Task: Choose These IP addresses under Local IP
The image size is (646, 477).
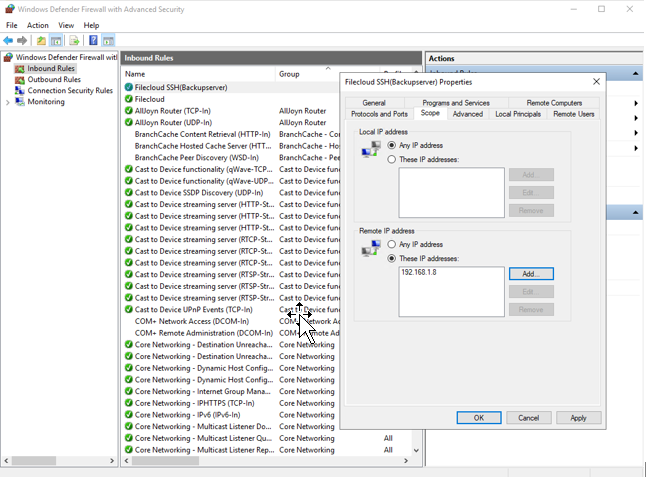Action: (x=391, y=159)
